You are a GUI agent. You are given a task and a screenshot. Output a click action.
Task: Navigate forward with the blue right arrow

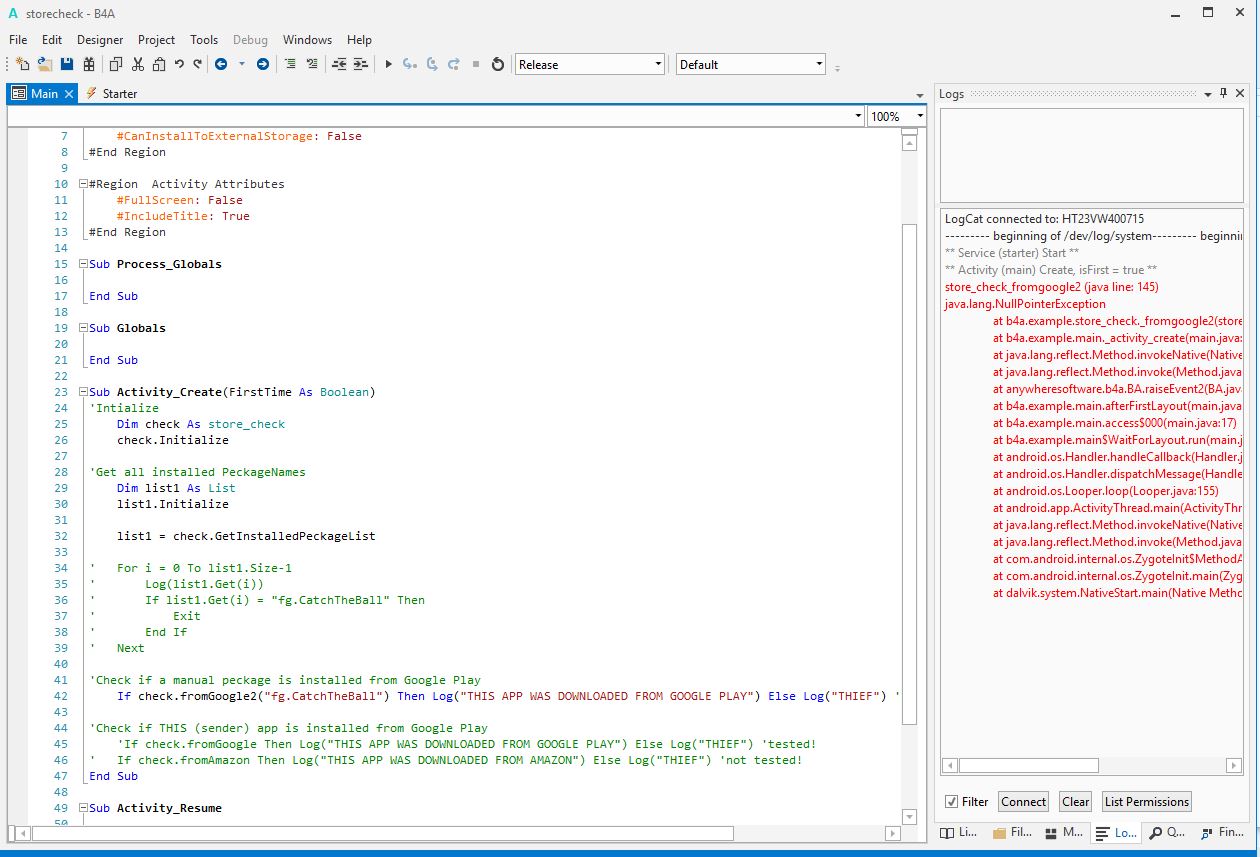tap(263, 64)
